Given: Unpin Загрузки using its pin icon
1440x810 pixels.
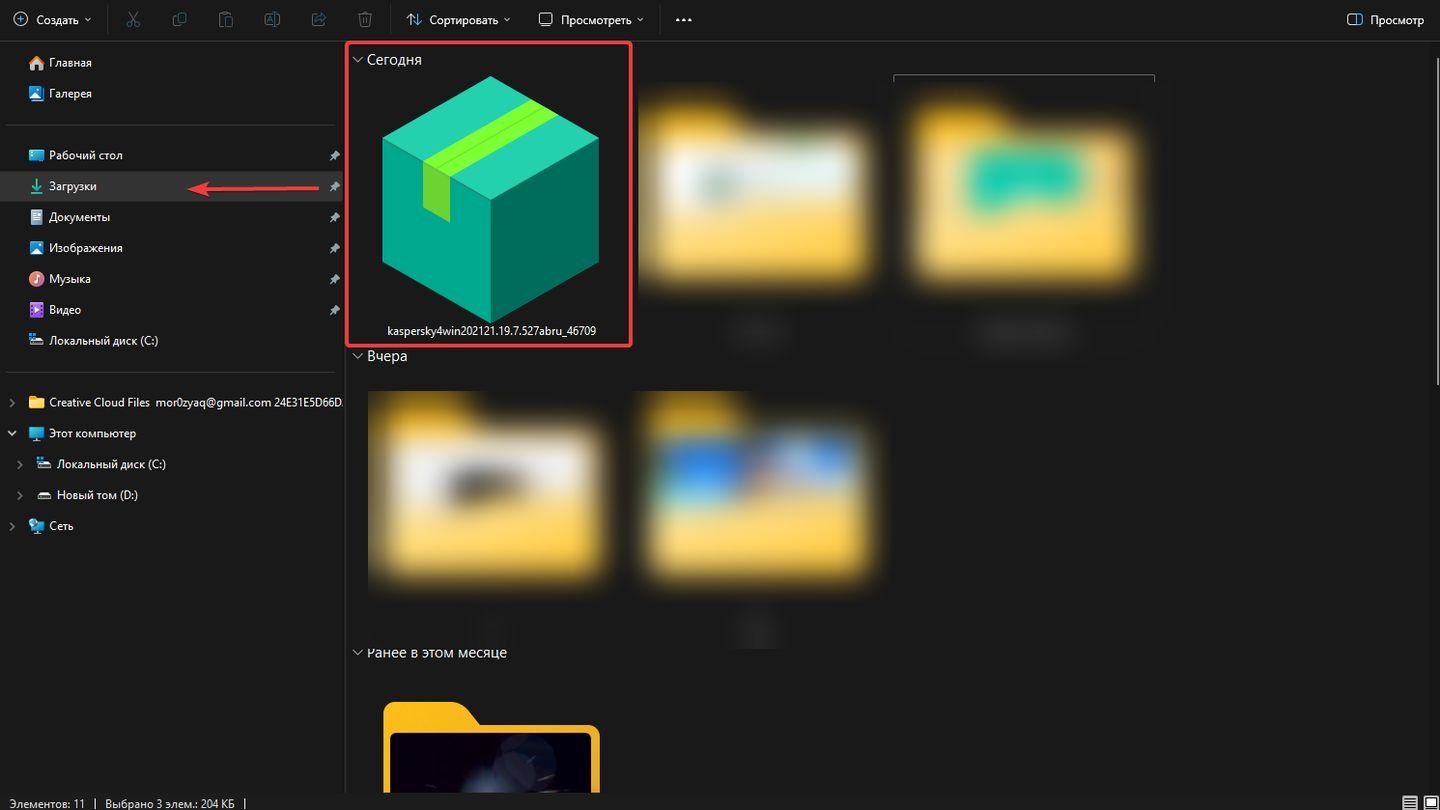Looking at the screenshot, I should [334, 187].
